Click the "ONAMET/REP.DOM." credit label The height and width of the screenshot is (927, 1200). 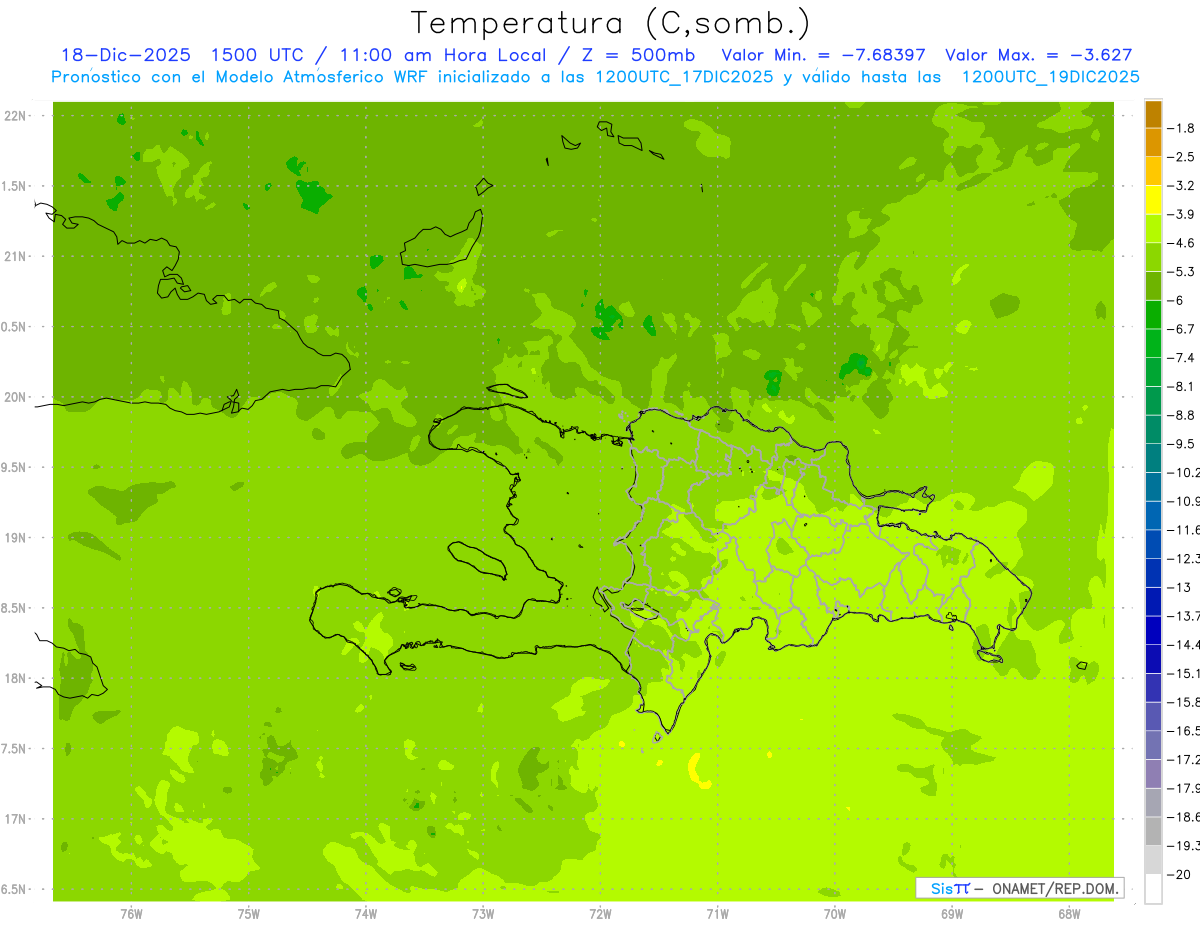pos(1055,888)
